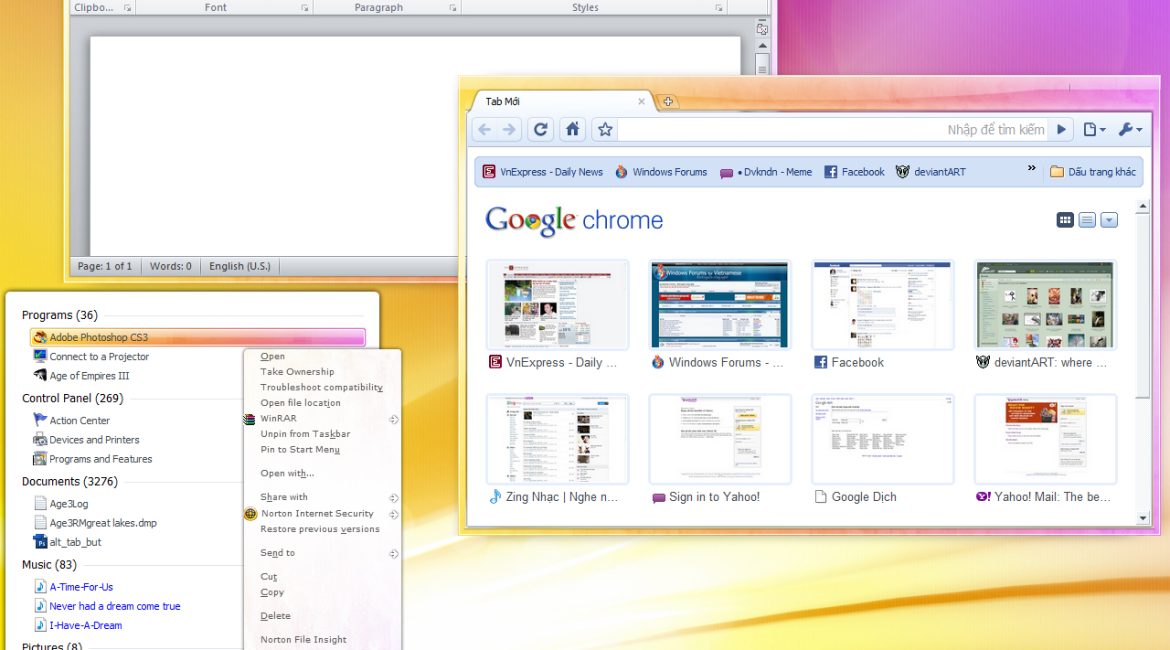Launch Age of Empires III
The width and height of the screenshot is (1170, 650).
click(x=81, y=376)
